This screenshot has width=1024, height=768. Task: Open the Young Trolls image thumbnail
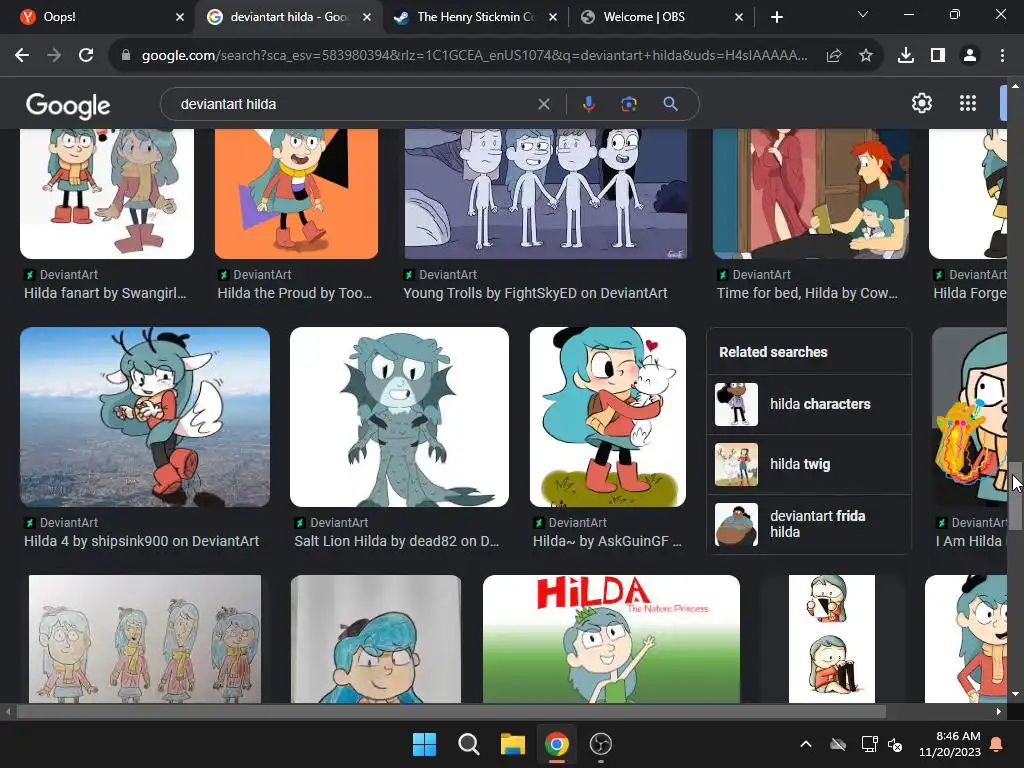pyautogui.click(x=546, y=194)
